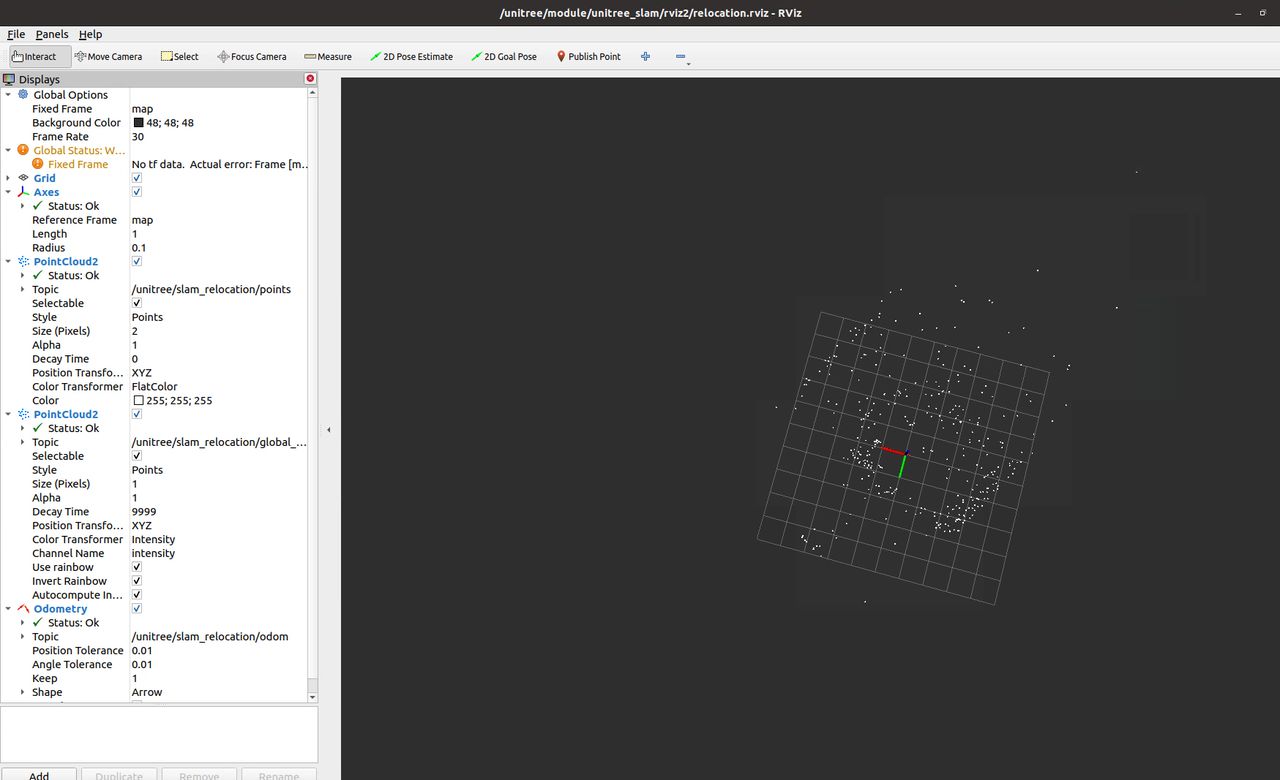Toggle the Use rainbow checkbox
This screenshot has height=780, width=1280.
click(137, 567)
